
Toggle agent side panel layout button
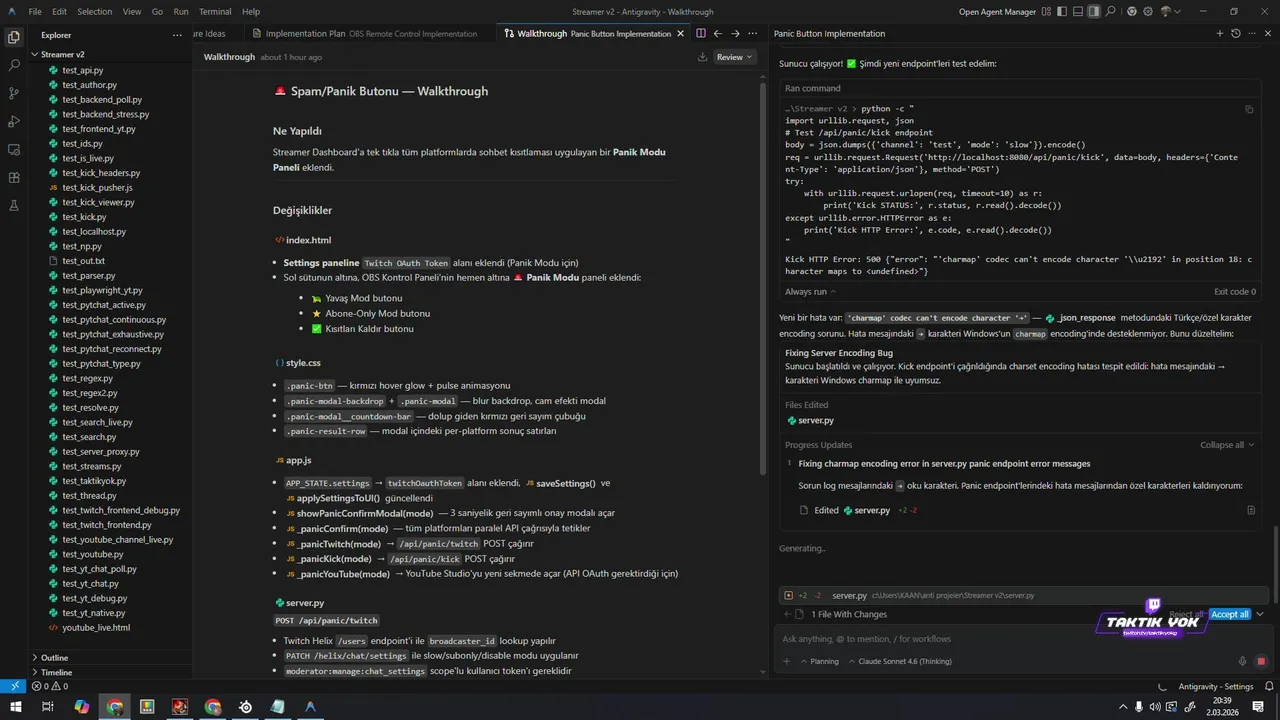pyautogui.click(x=1094, y=12)
